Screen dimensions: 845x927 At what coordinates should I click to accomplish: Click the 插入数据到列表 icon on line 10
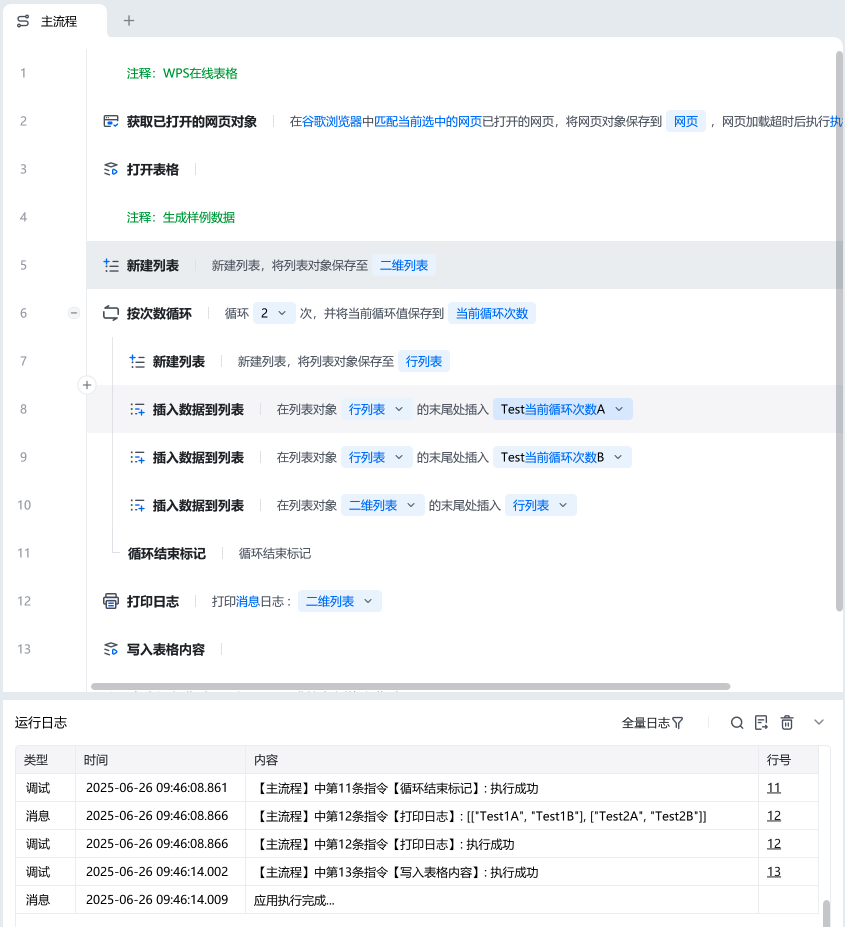pos(137,505)
